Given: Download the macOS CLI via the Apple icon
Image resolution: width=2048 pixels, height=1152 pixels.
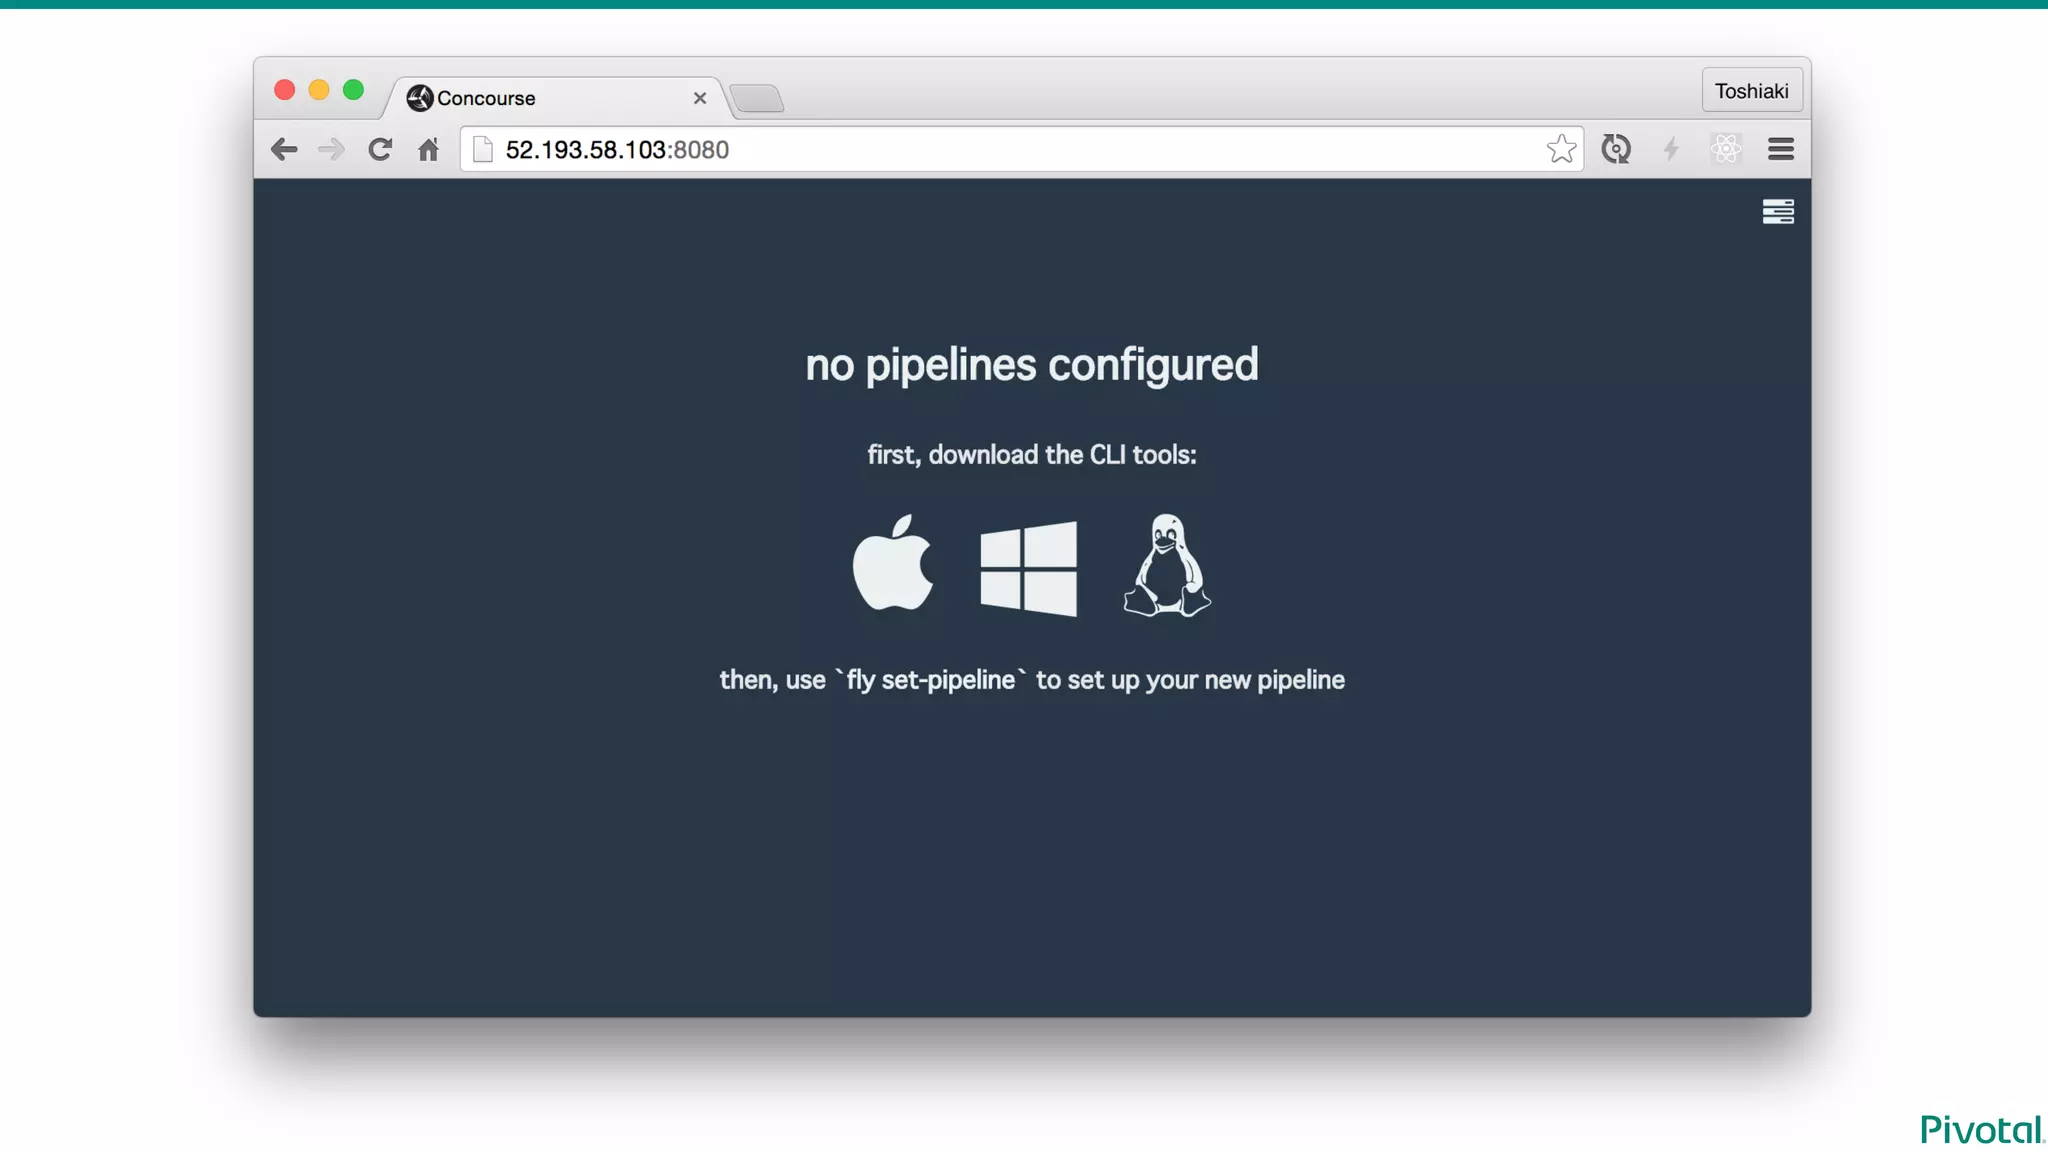Looking at the screenshot, I should tap(892, 565).
